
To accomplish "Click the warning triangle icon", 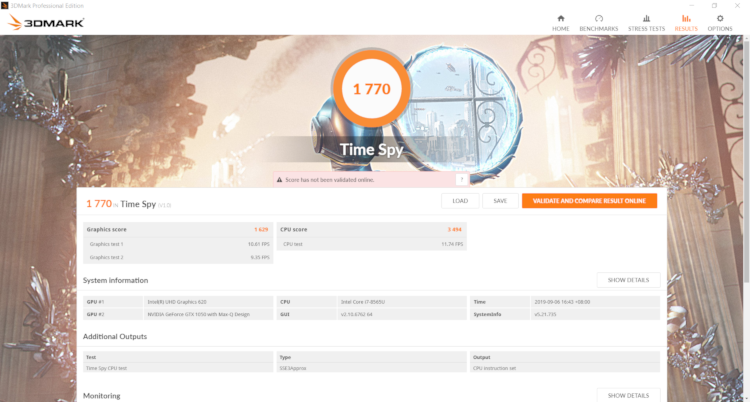I will point(279,180).
